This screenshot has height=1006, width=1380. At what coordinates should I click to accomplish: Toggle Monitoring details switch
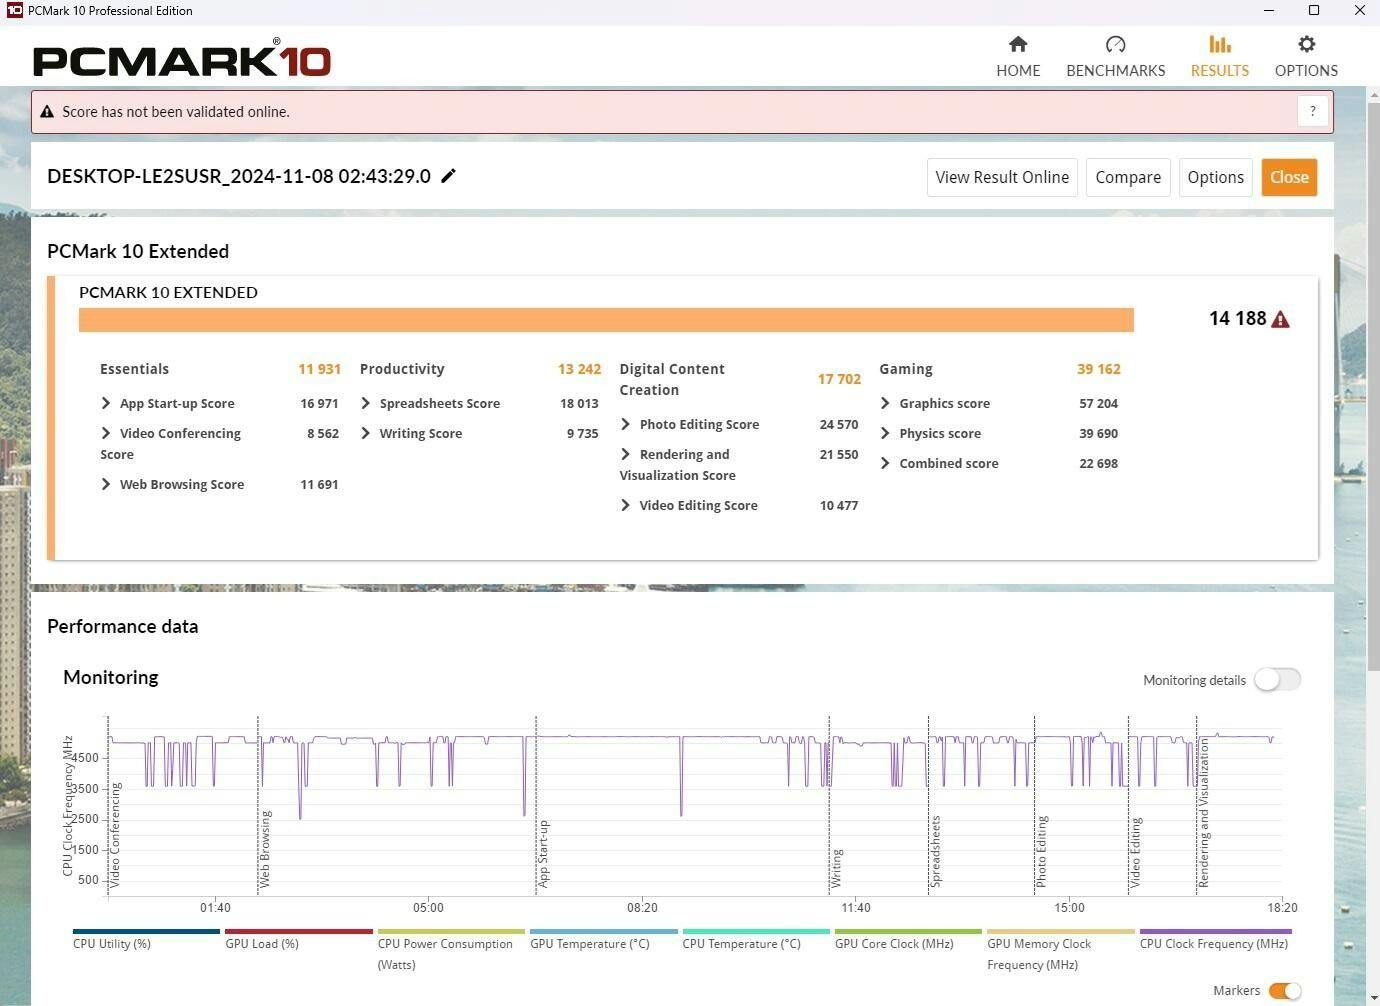pyautogui.click(x=1277, y=680)
